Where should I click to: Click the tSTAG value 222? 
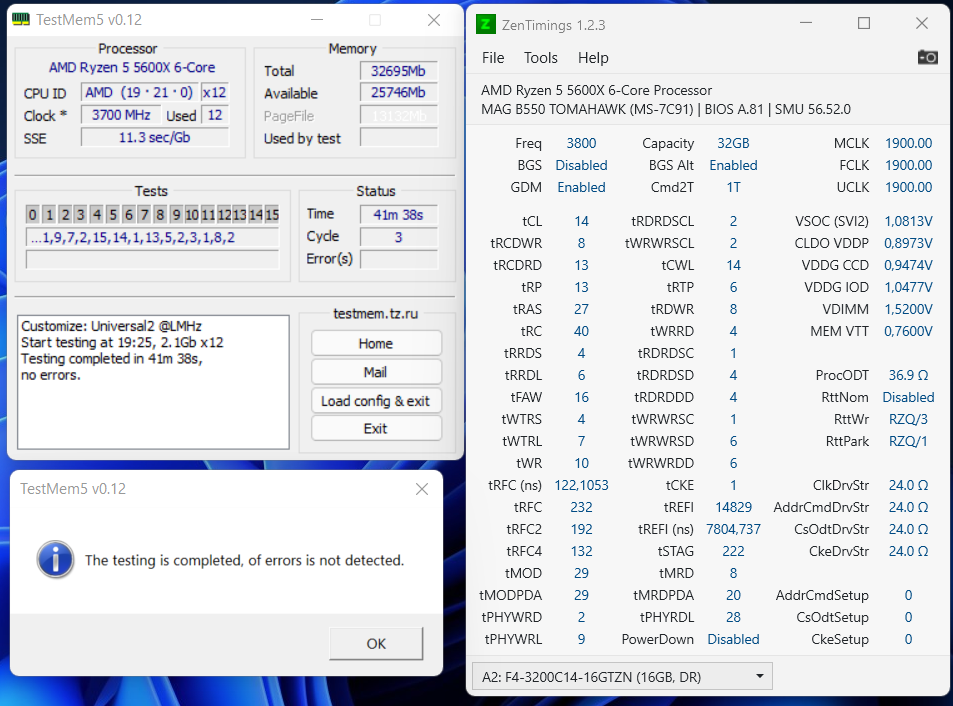pos(733,551)
